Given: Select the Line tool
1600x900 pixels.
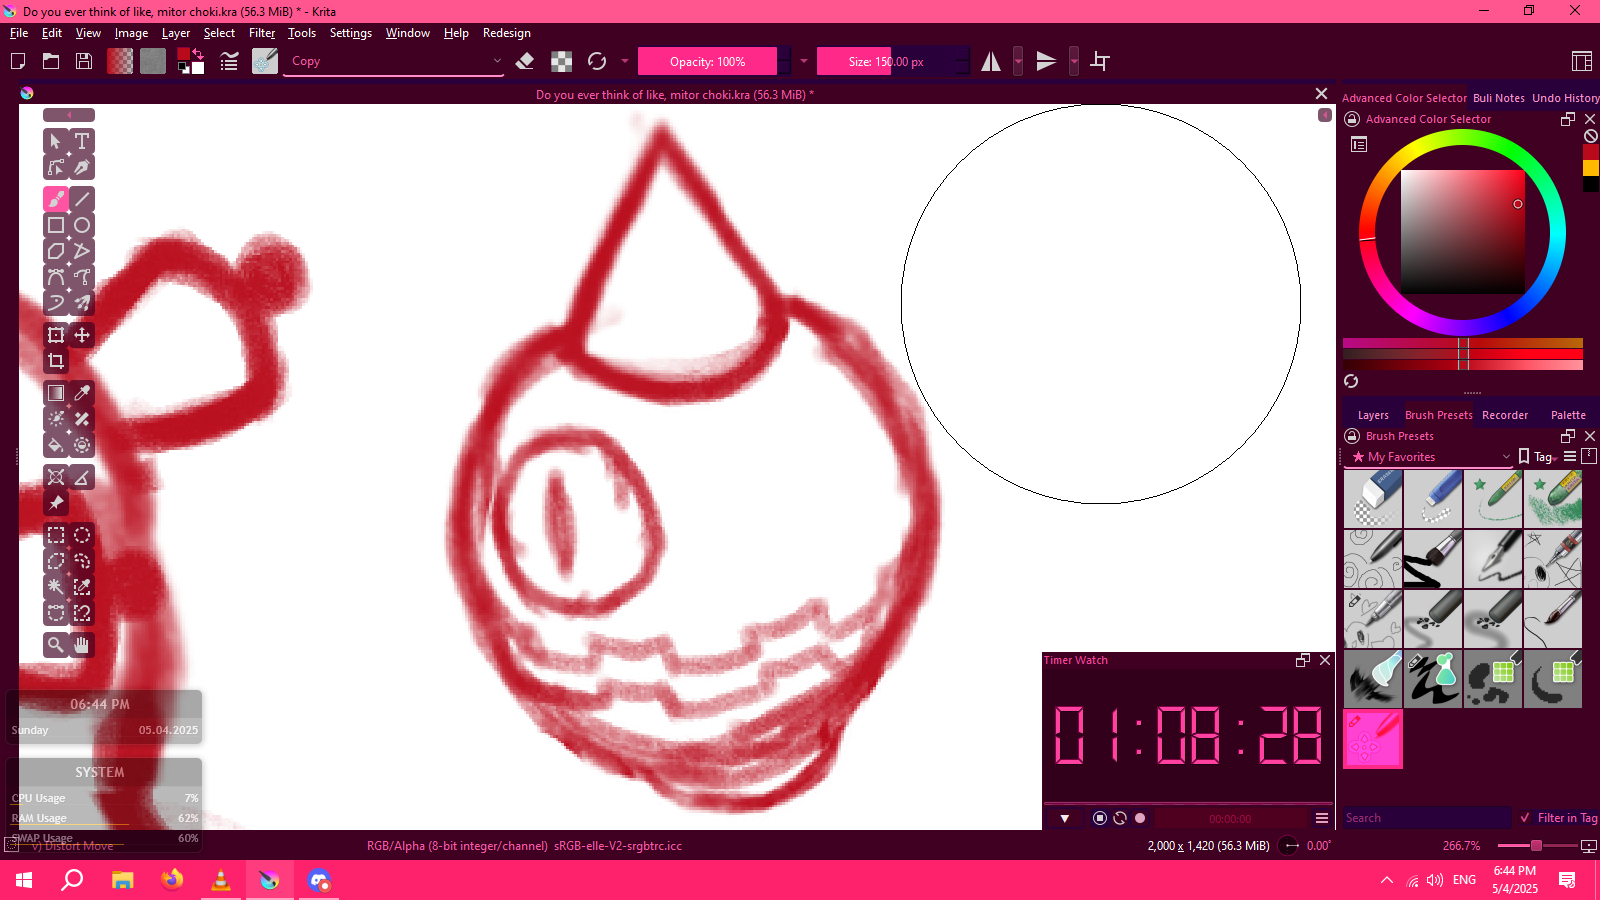Looking at the screenshot, I should [x=82, y=199].
